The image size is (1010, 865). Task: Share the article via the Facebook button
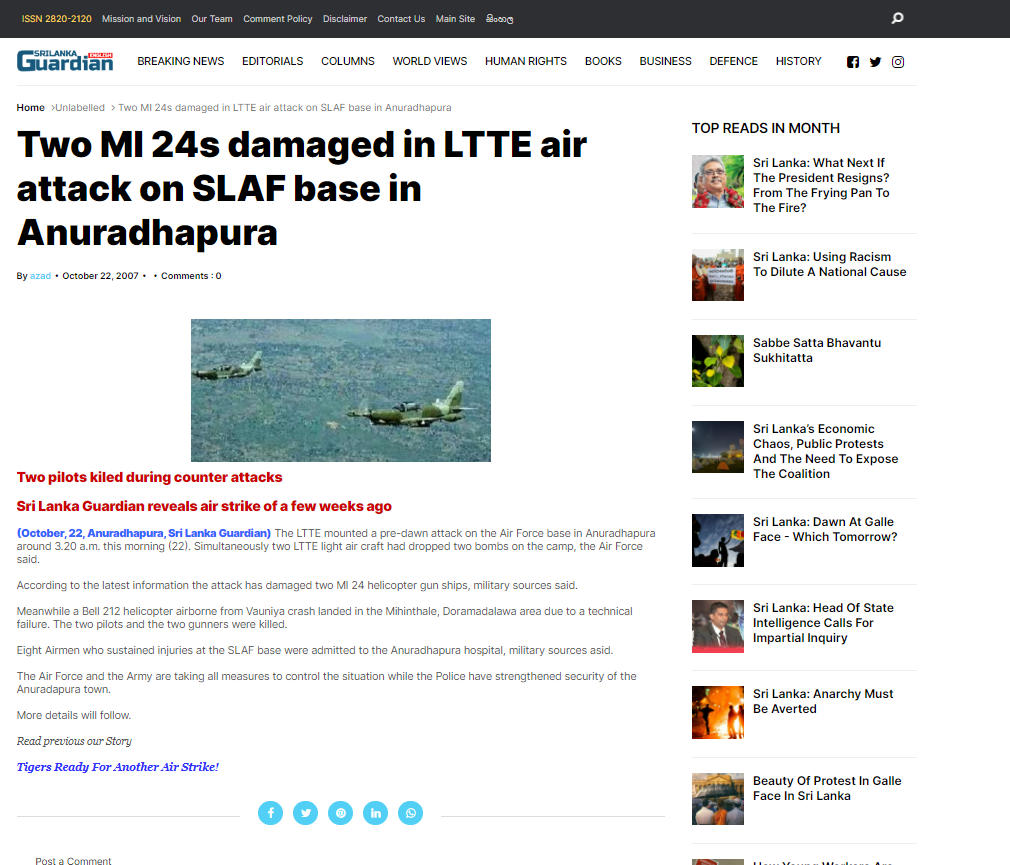[270, 813]
